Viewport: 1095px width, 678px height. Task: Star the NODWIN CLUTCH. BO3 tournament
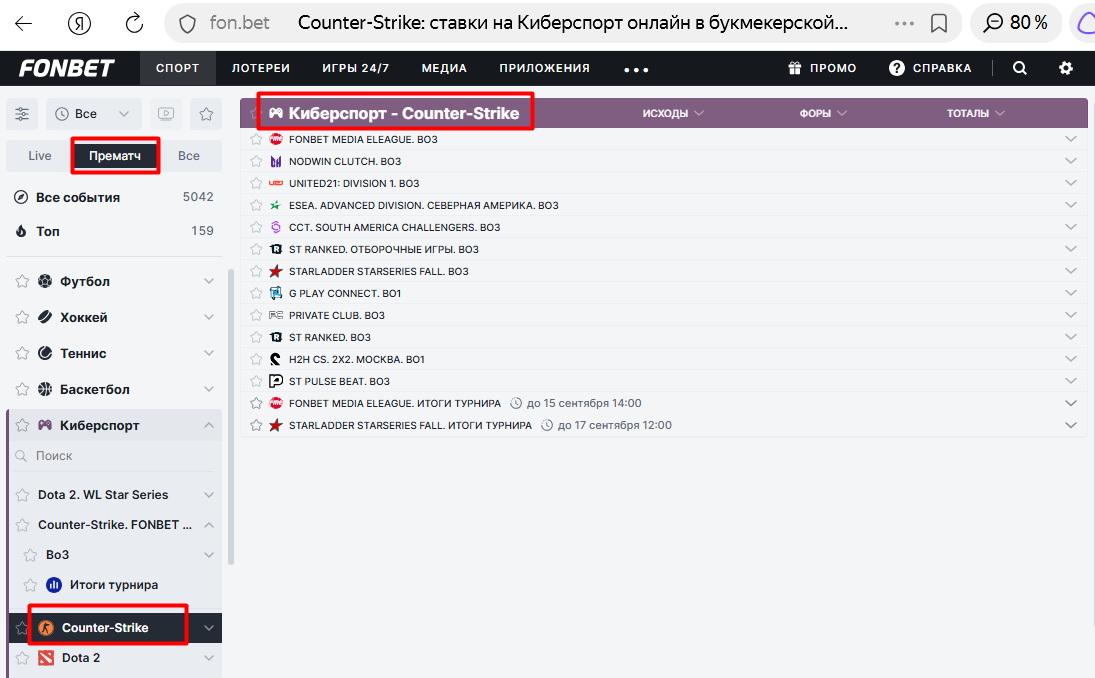(256, 161)
